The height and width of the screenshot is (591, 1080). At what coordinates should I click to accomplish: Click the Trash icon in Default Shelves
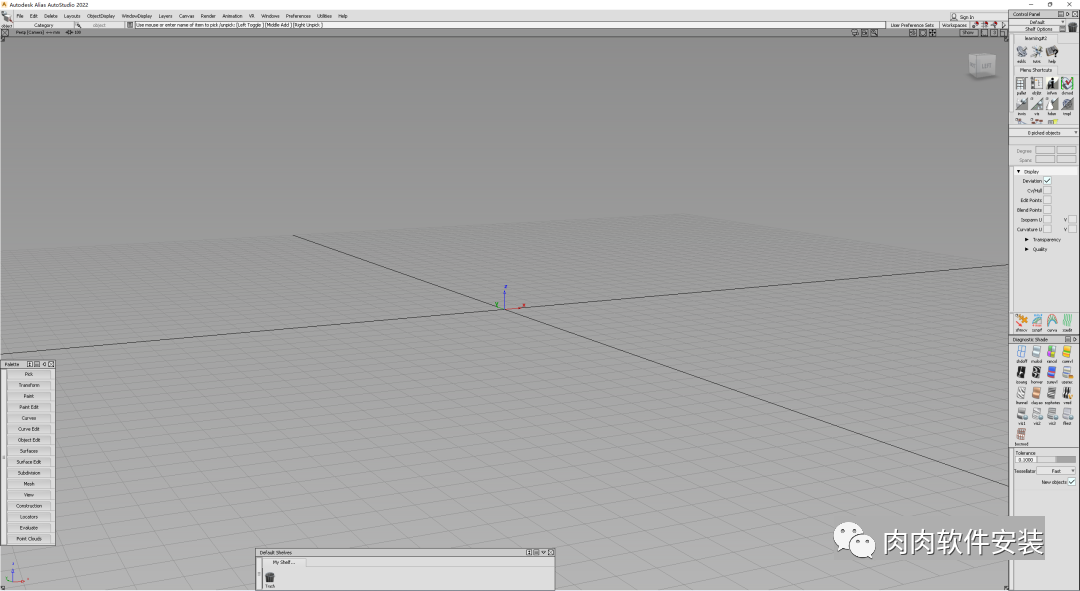[x=270, y=579]
